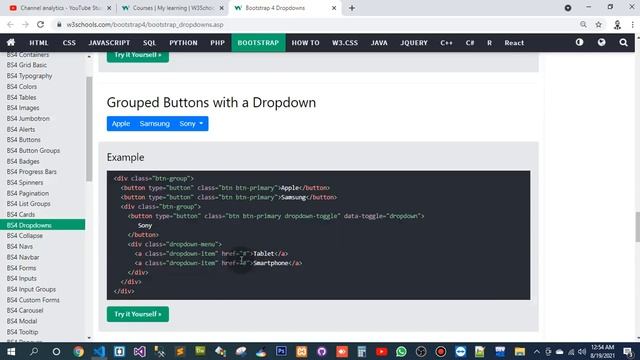Open BS4 Button Groups in the sidebar
The image size is (640, 360).
tap(33, 151)
